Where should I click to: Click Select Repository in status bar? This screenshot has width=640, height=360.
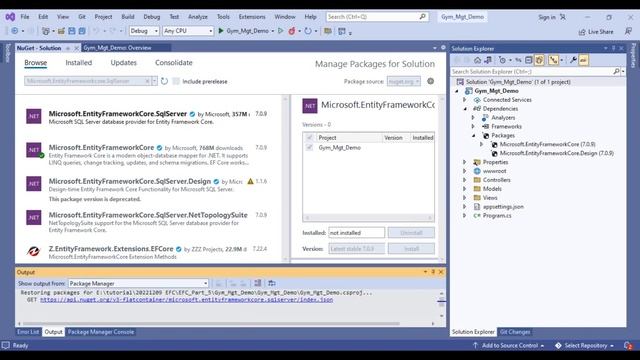584,345
